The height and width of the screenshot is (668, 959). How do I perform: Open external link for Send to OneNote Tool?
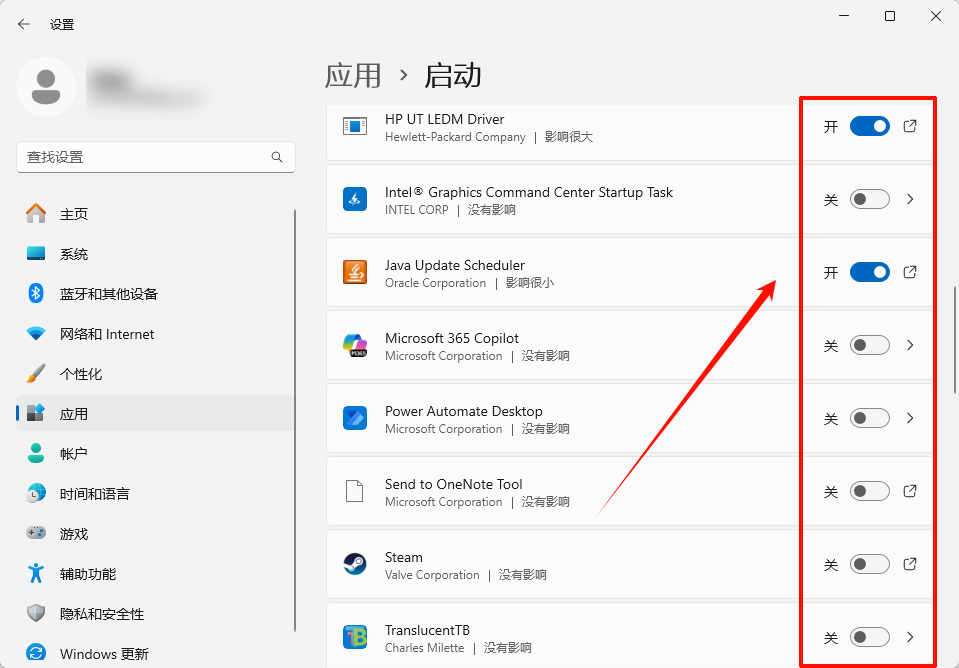(910, 491)
